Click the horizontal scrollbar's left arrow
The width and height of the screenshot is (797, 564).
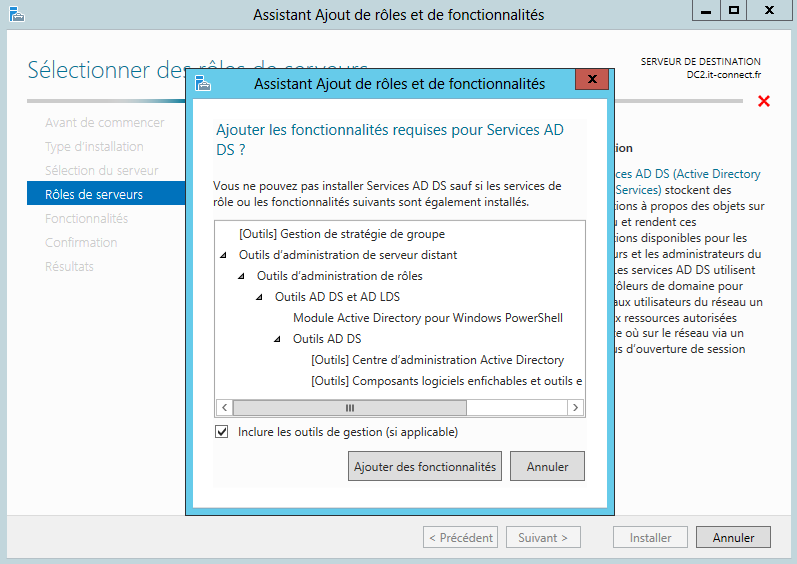(x=224, y=408)
